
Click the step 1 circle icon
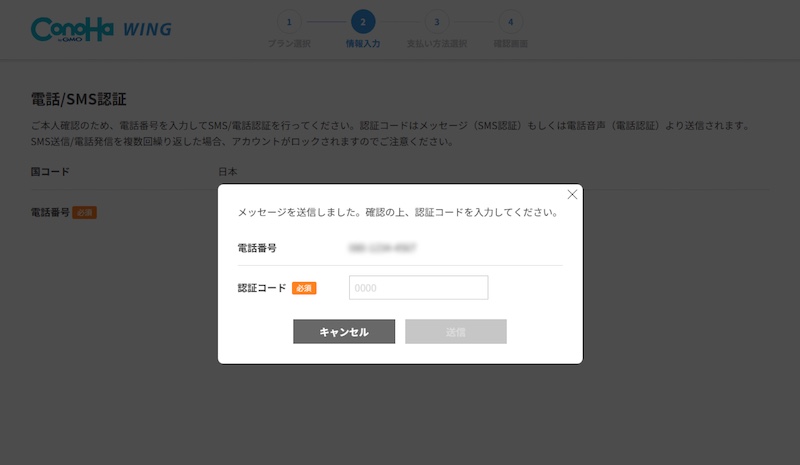[288, 21]
